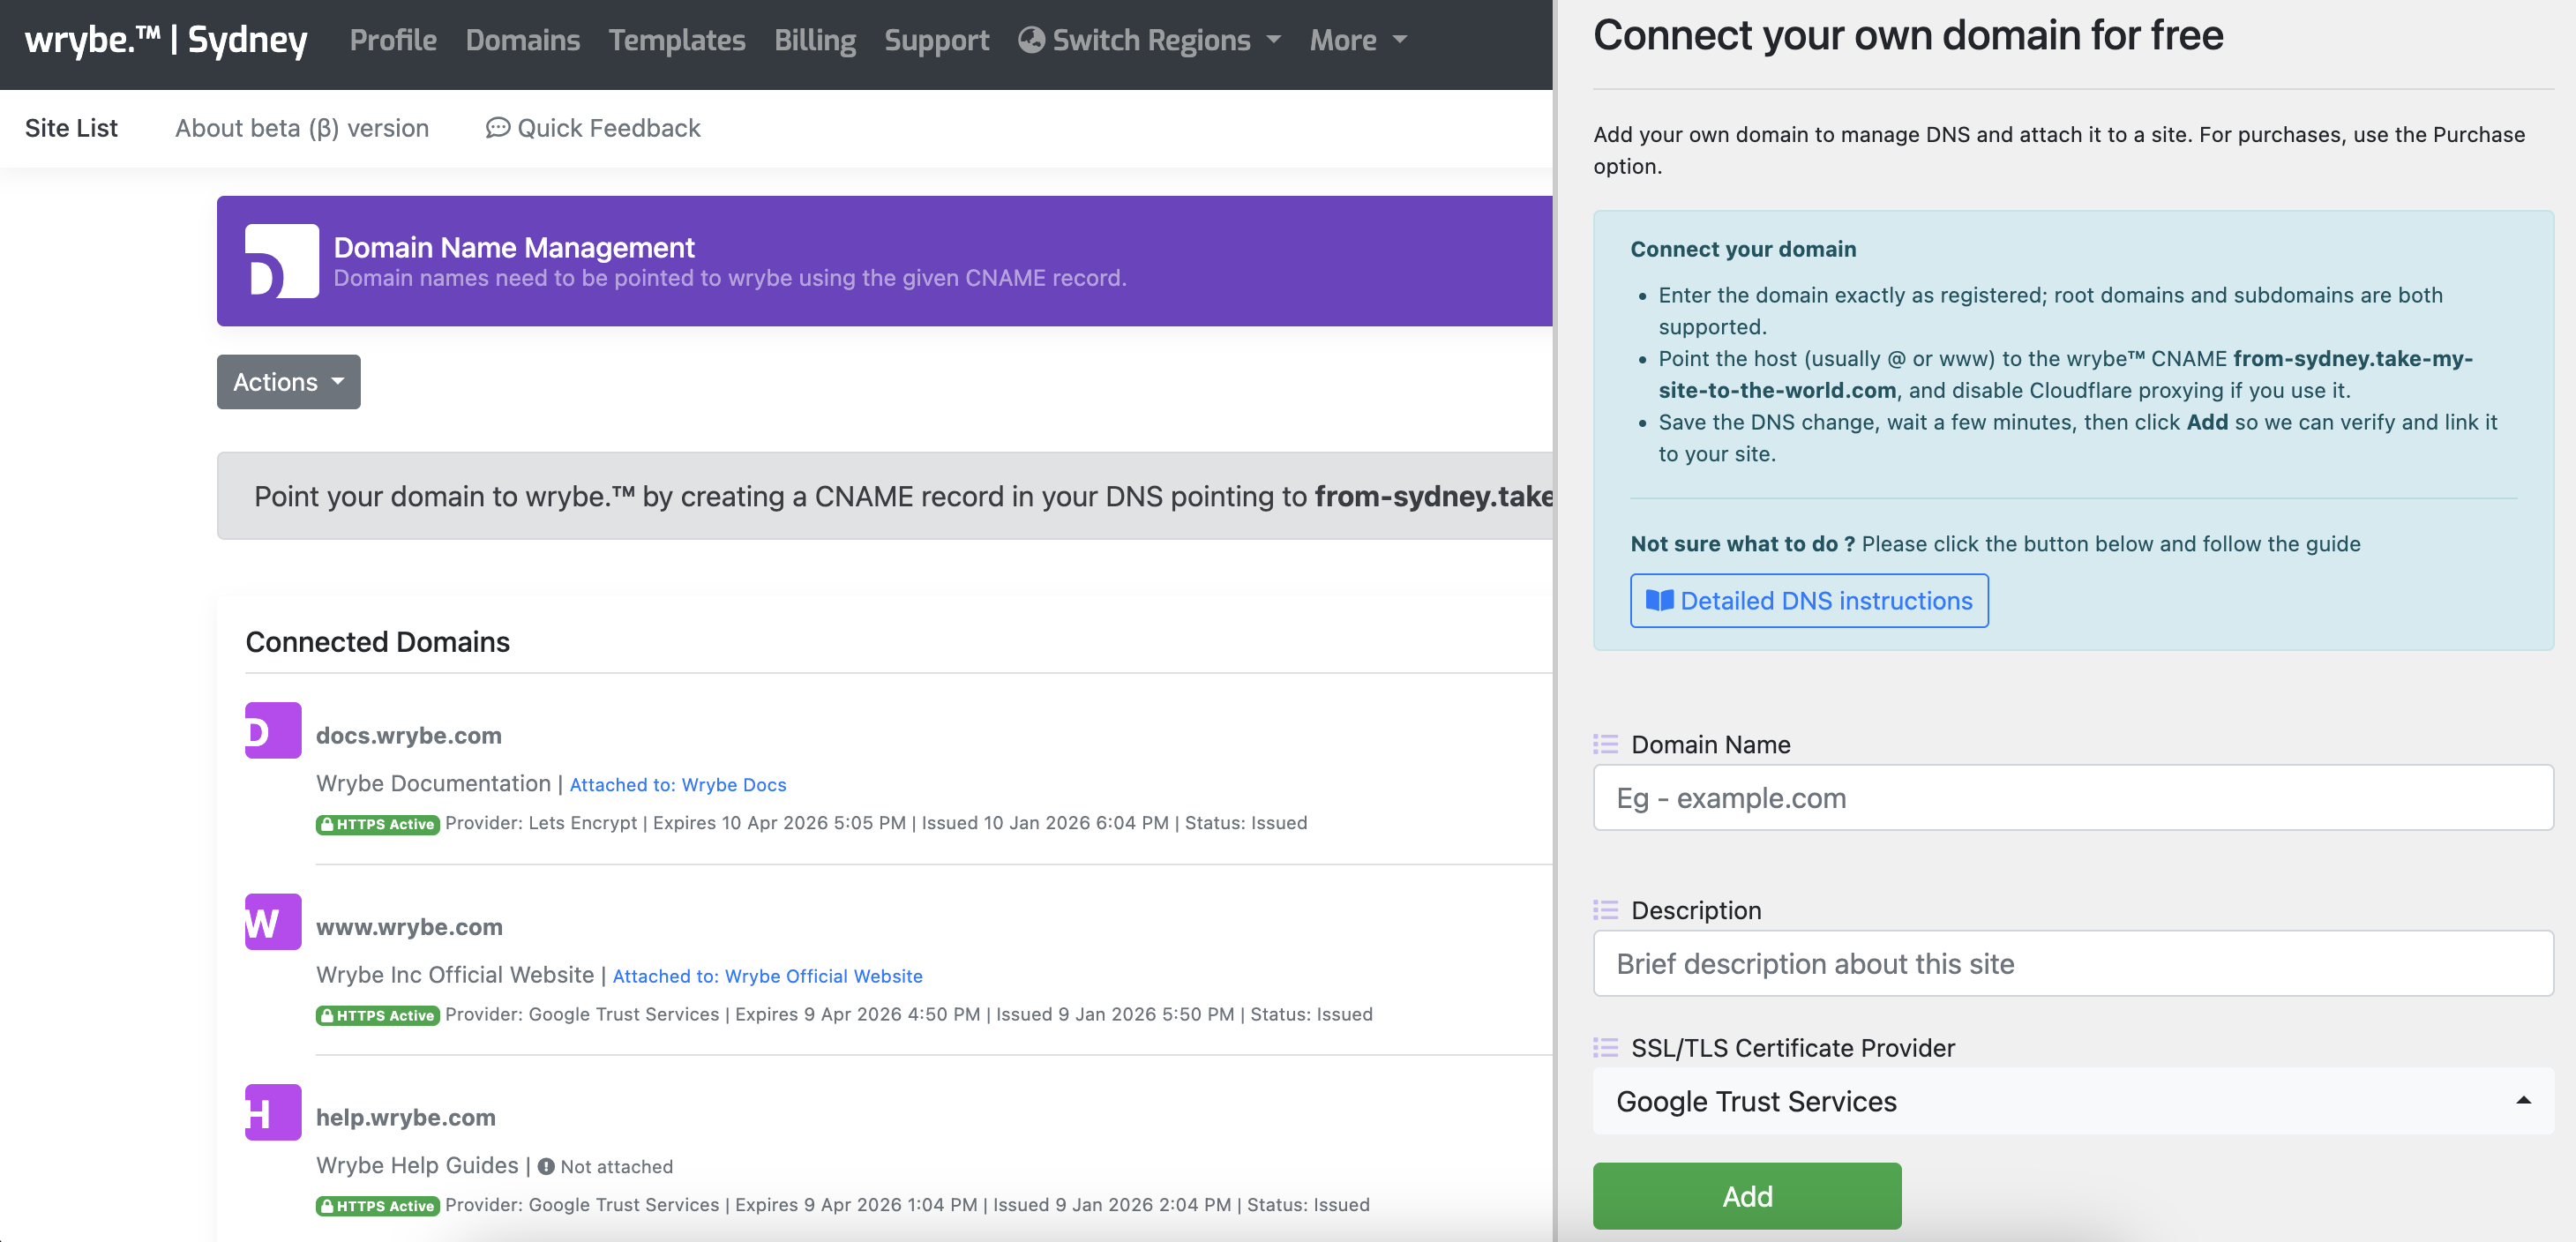This screenshot has width=2576, height=1242.
Task: Click into the Domain Name input field
Action: (2072, 798)
